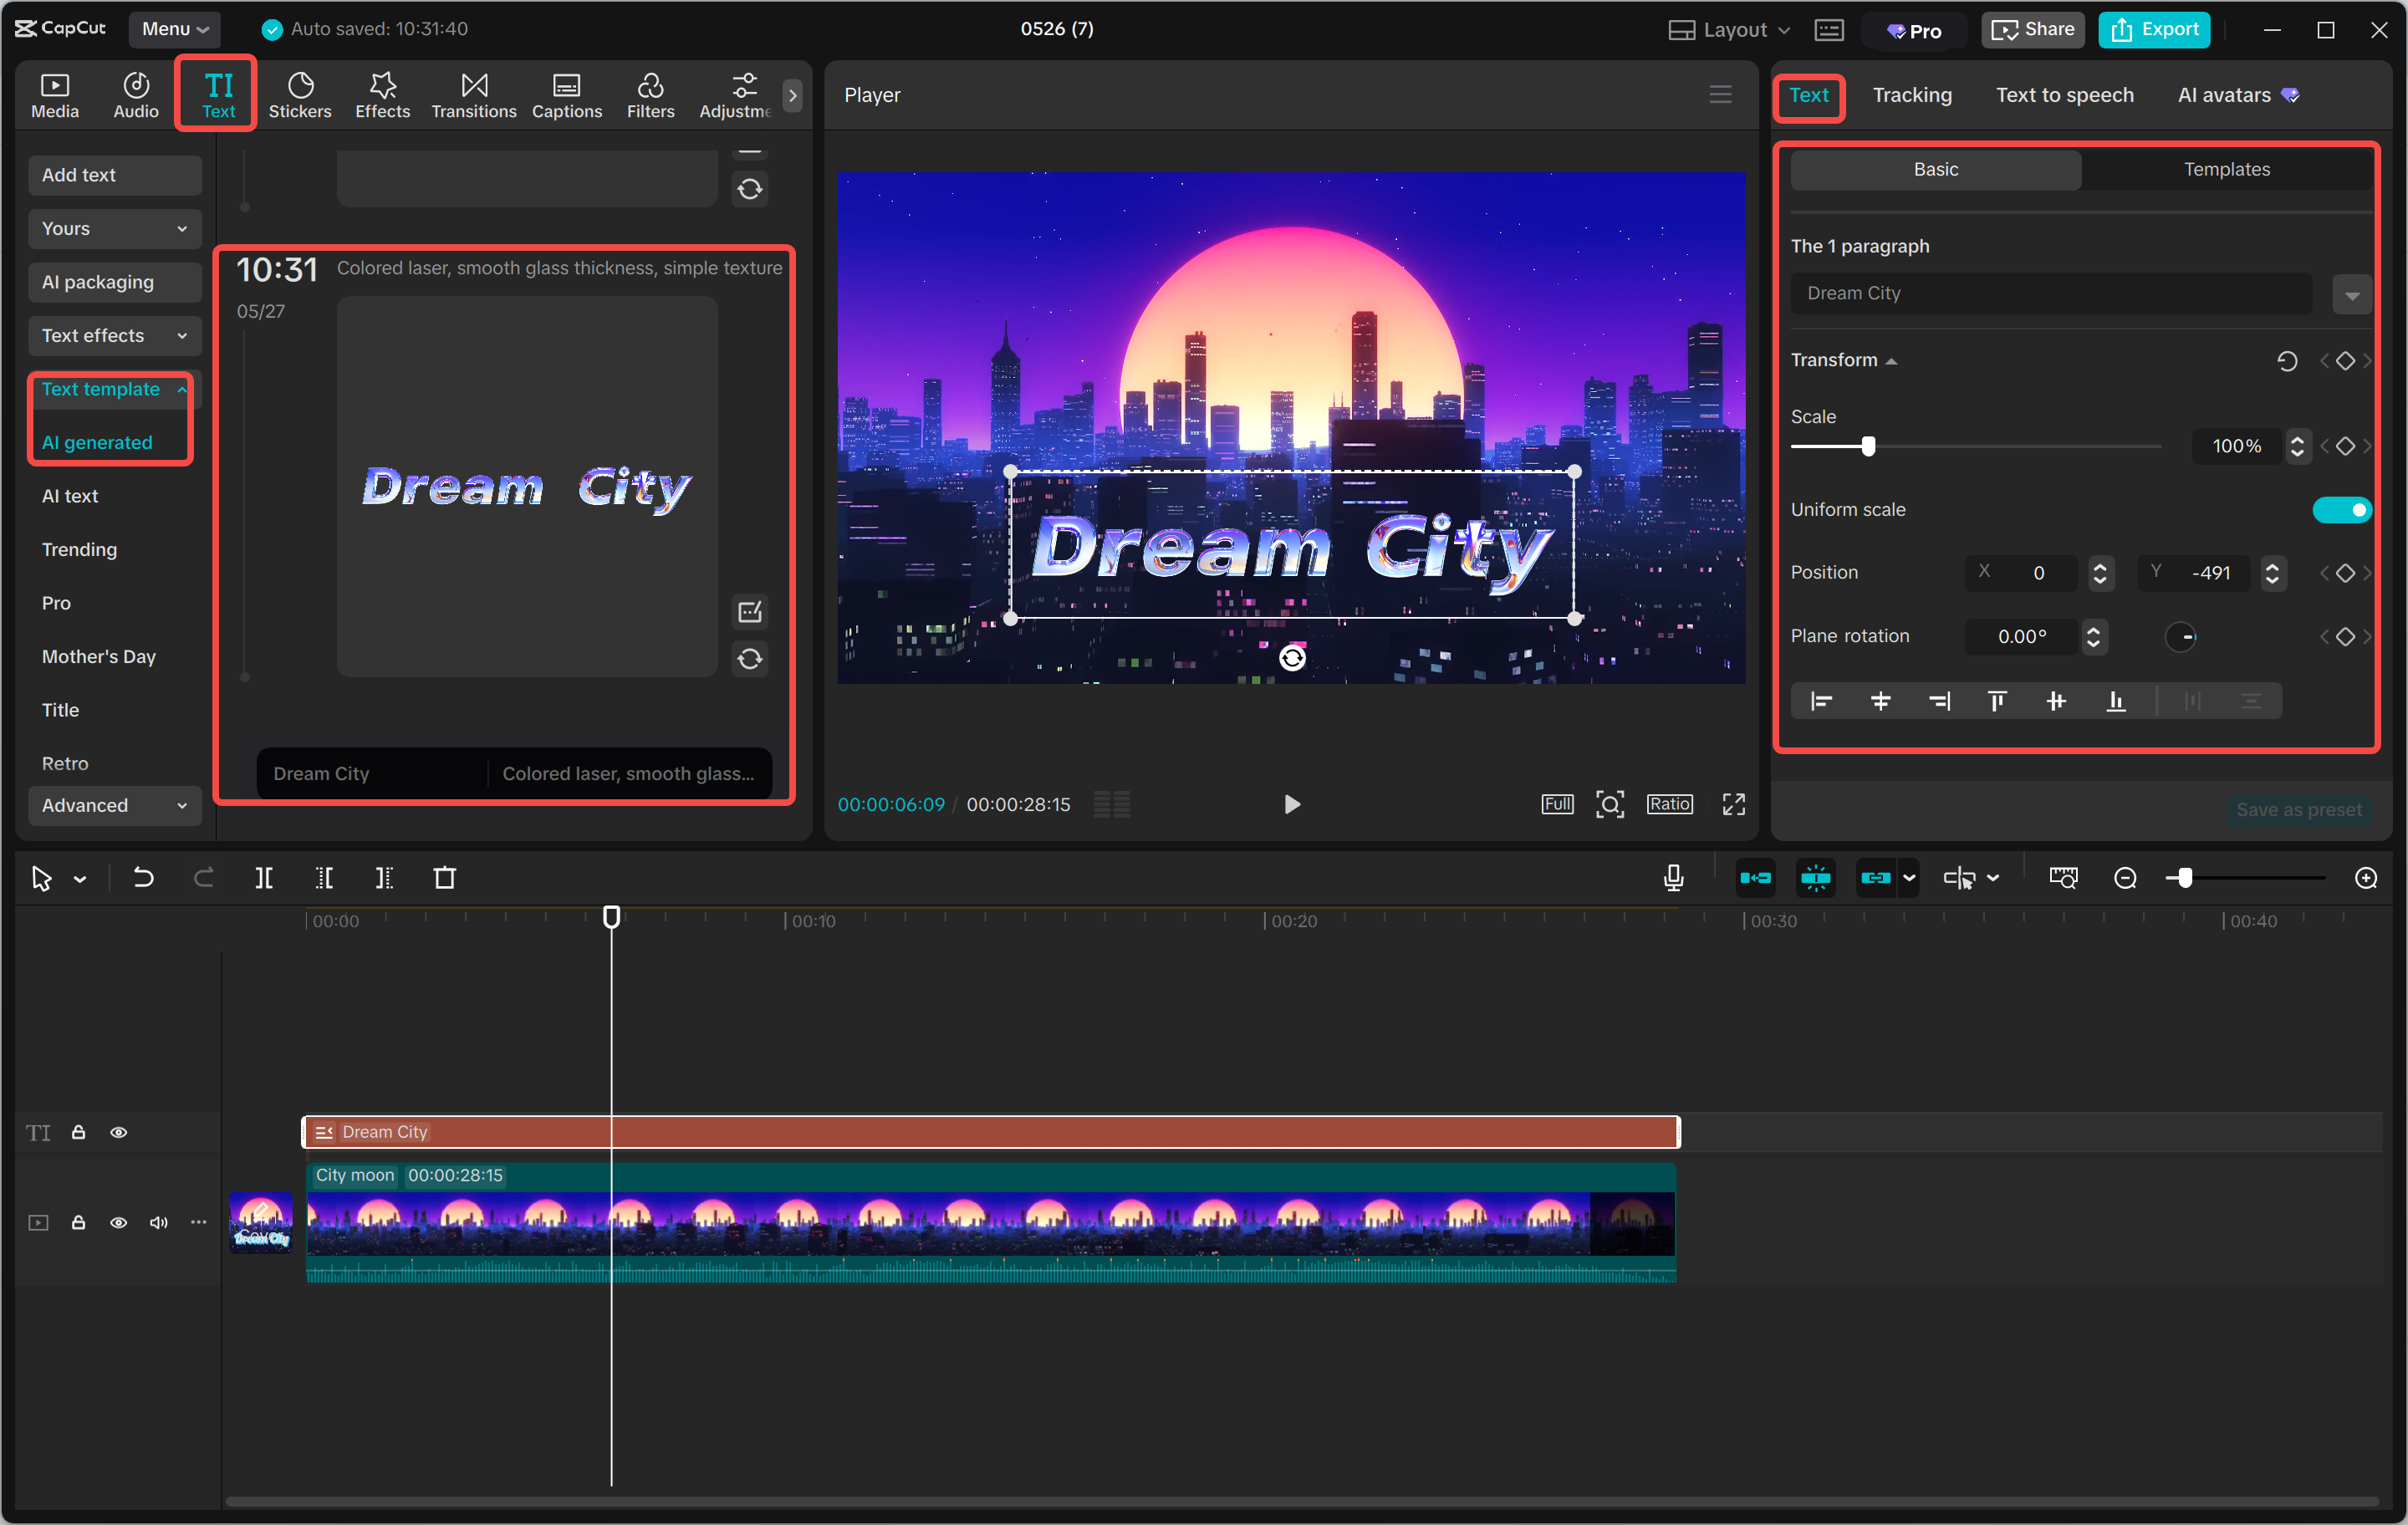Click the Export button
Viewport: 2408px width, 1525px height.
pyautogui.click(x=2153, y=29)
